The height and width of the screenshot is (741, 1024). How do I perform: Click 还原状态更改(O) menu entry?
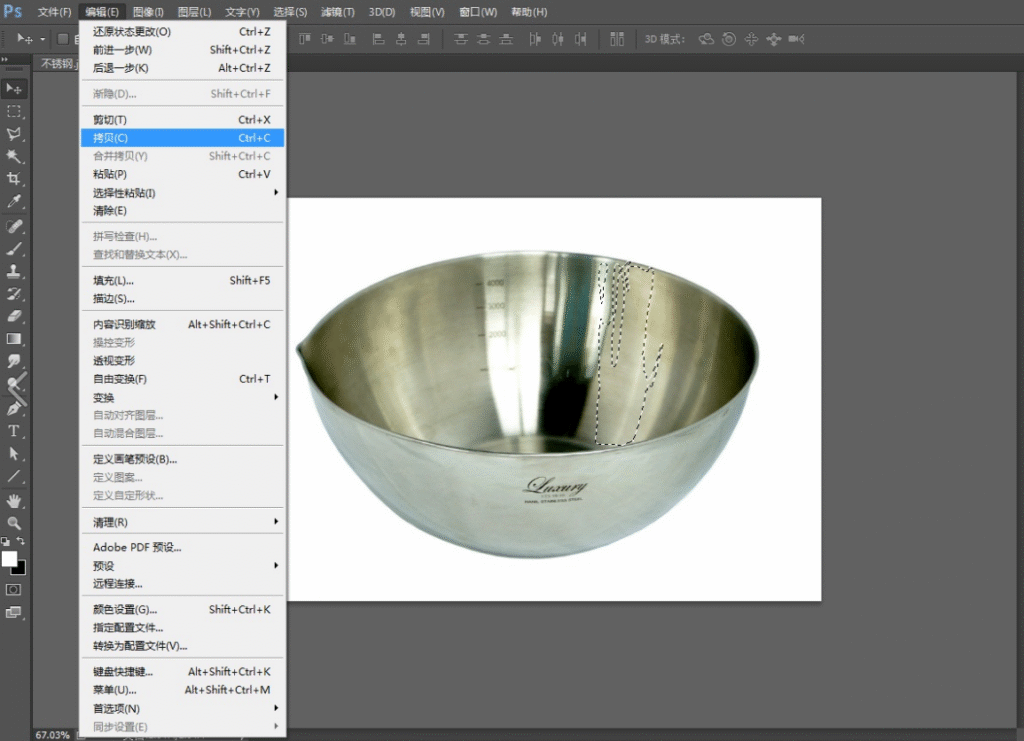pos(182,31)
